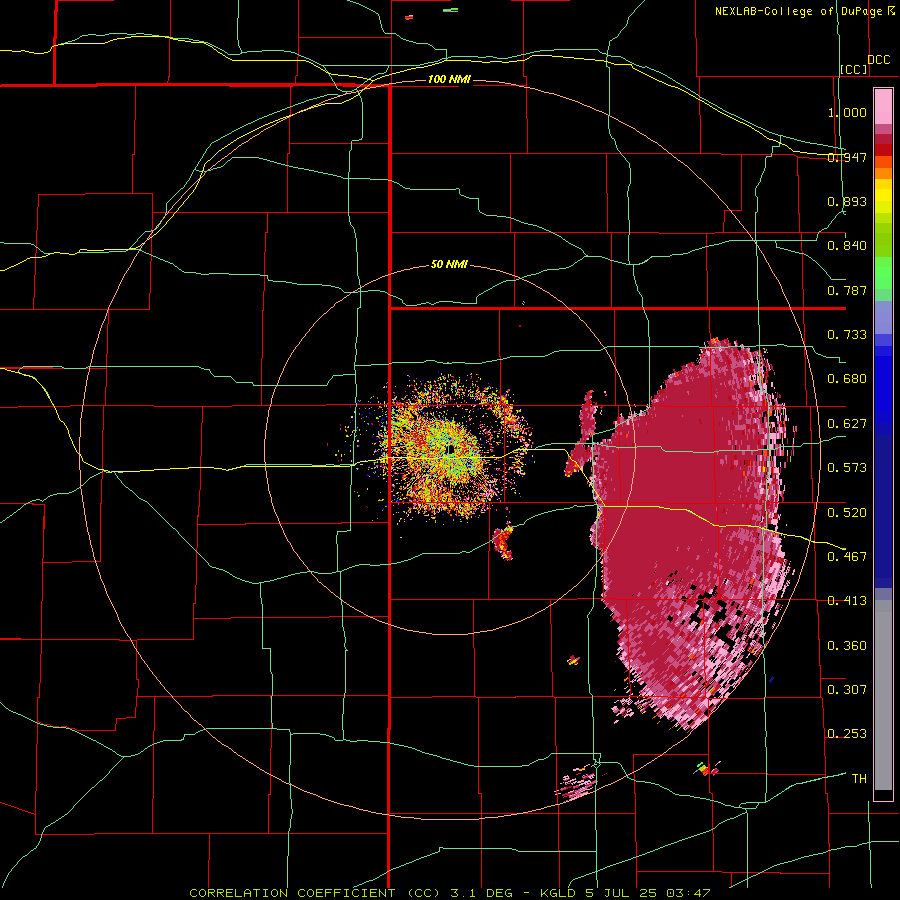Viewport: 900px width, 900px height.
Task: Pick the gray band in the color legend
Action: (x=883, y=695)
